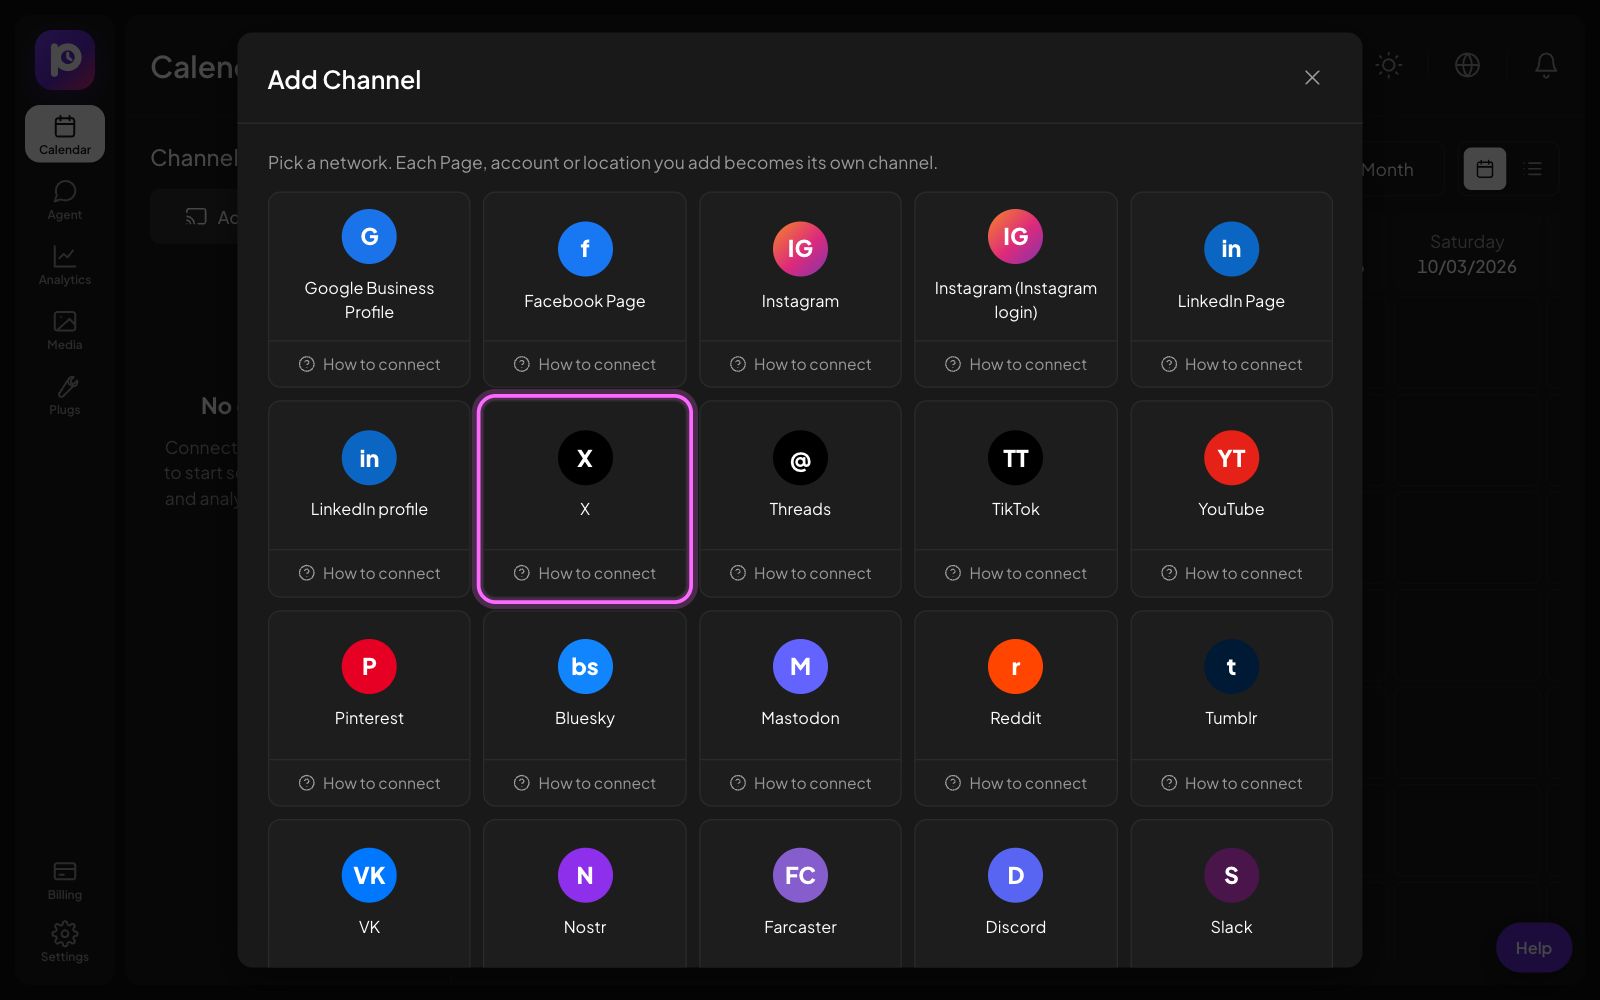Choose the Threads channel icon
The width and height of the screenshot is (1600, 1000).
coord(800,458)
